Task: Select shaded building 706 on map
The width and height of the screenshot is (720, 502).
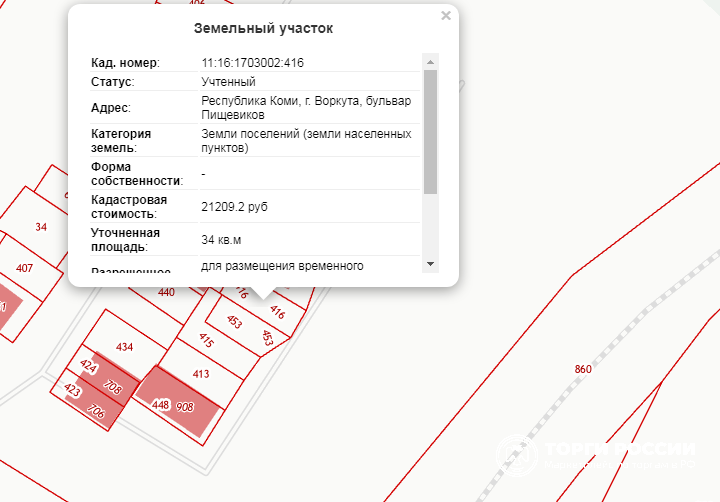Action: tap(96, 410)
